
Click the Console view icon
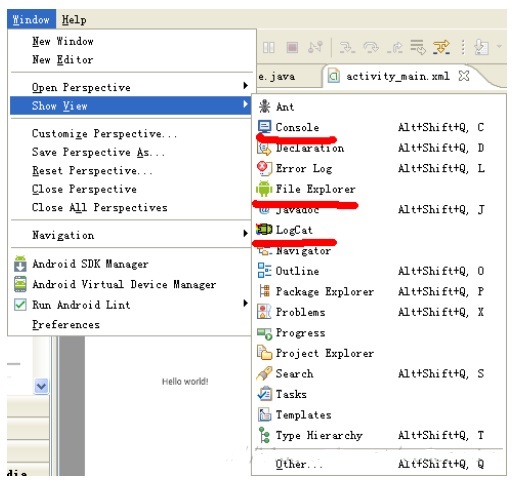pos(264,127)
